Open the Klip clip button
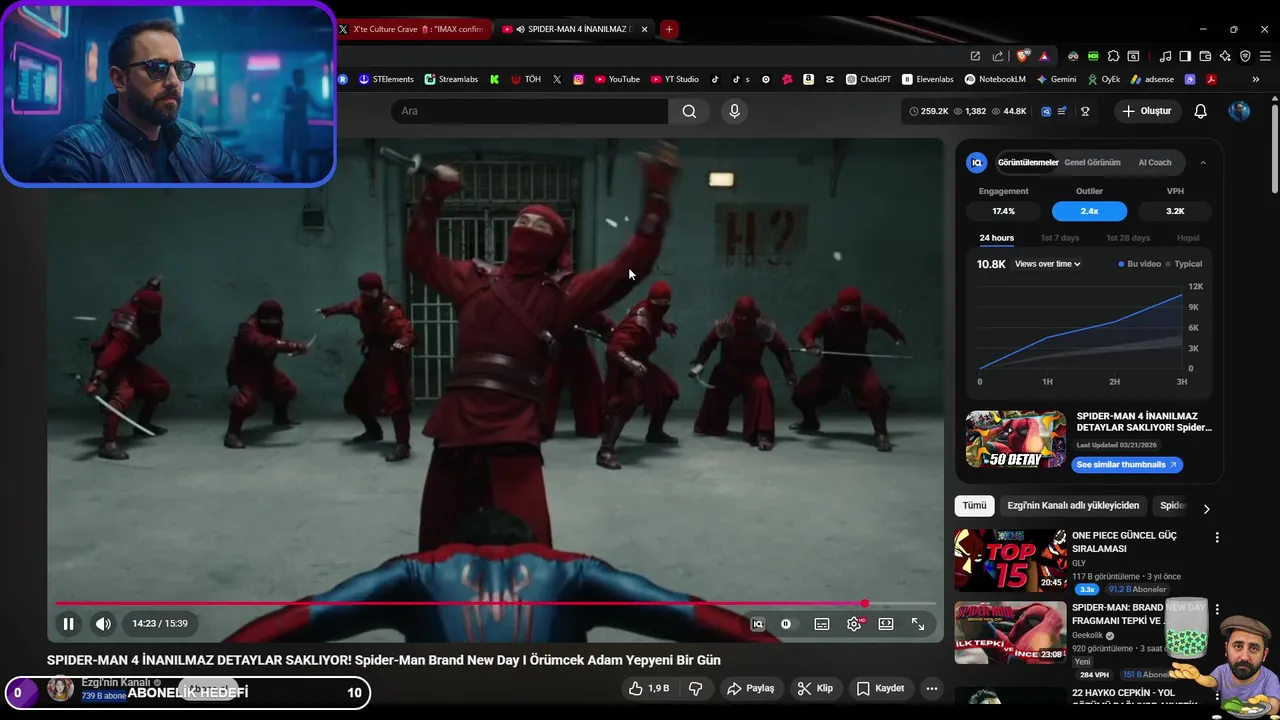 pyautogui.click(x=815, y=688)
